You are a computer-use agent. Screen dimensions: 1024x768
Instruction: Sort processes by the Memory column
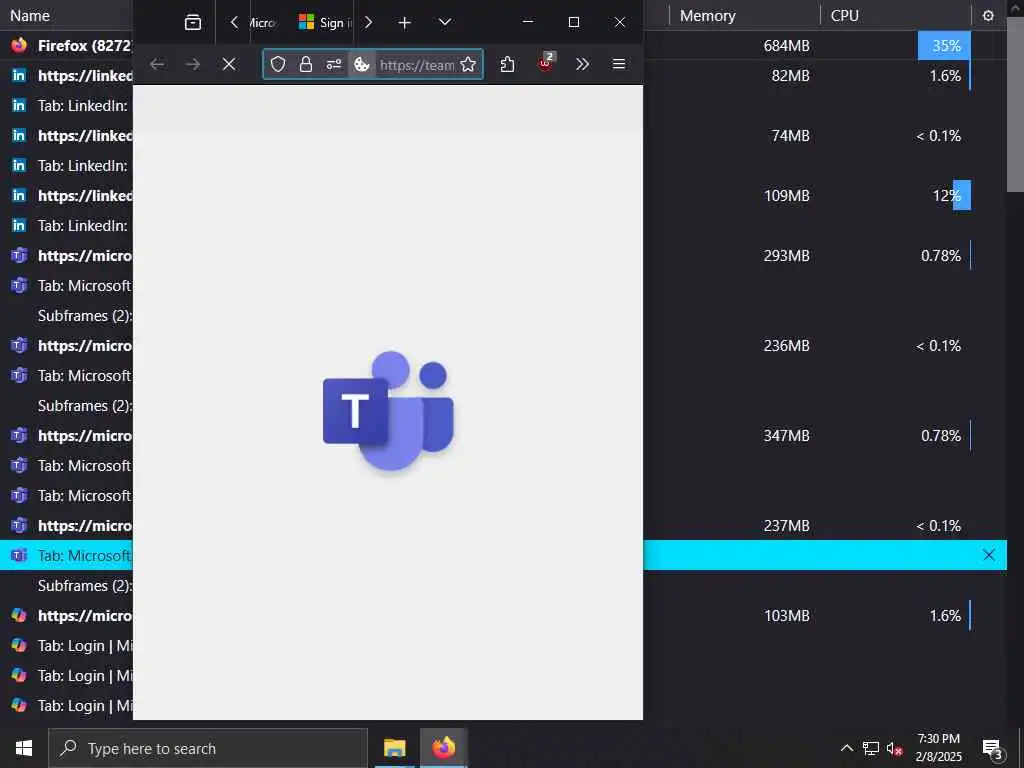[x=707, y=16]
